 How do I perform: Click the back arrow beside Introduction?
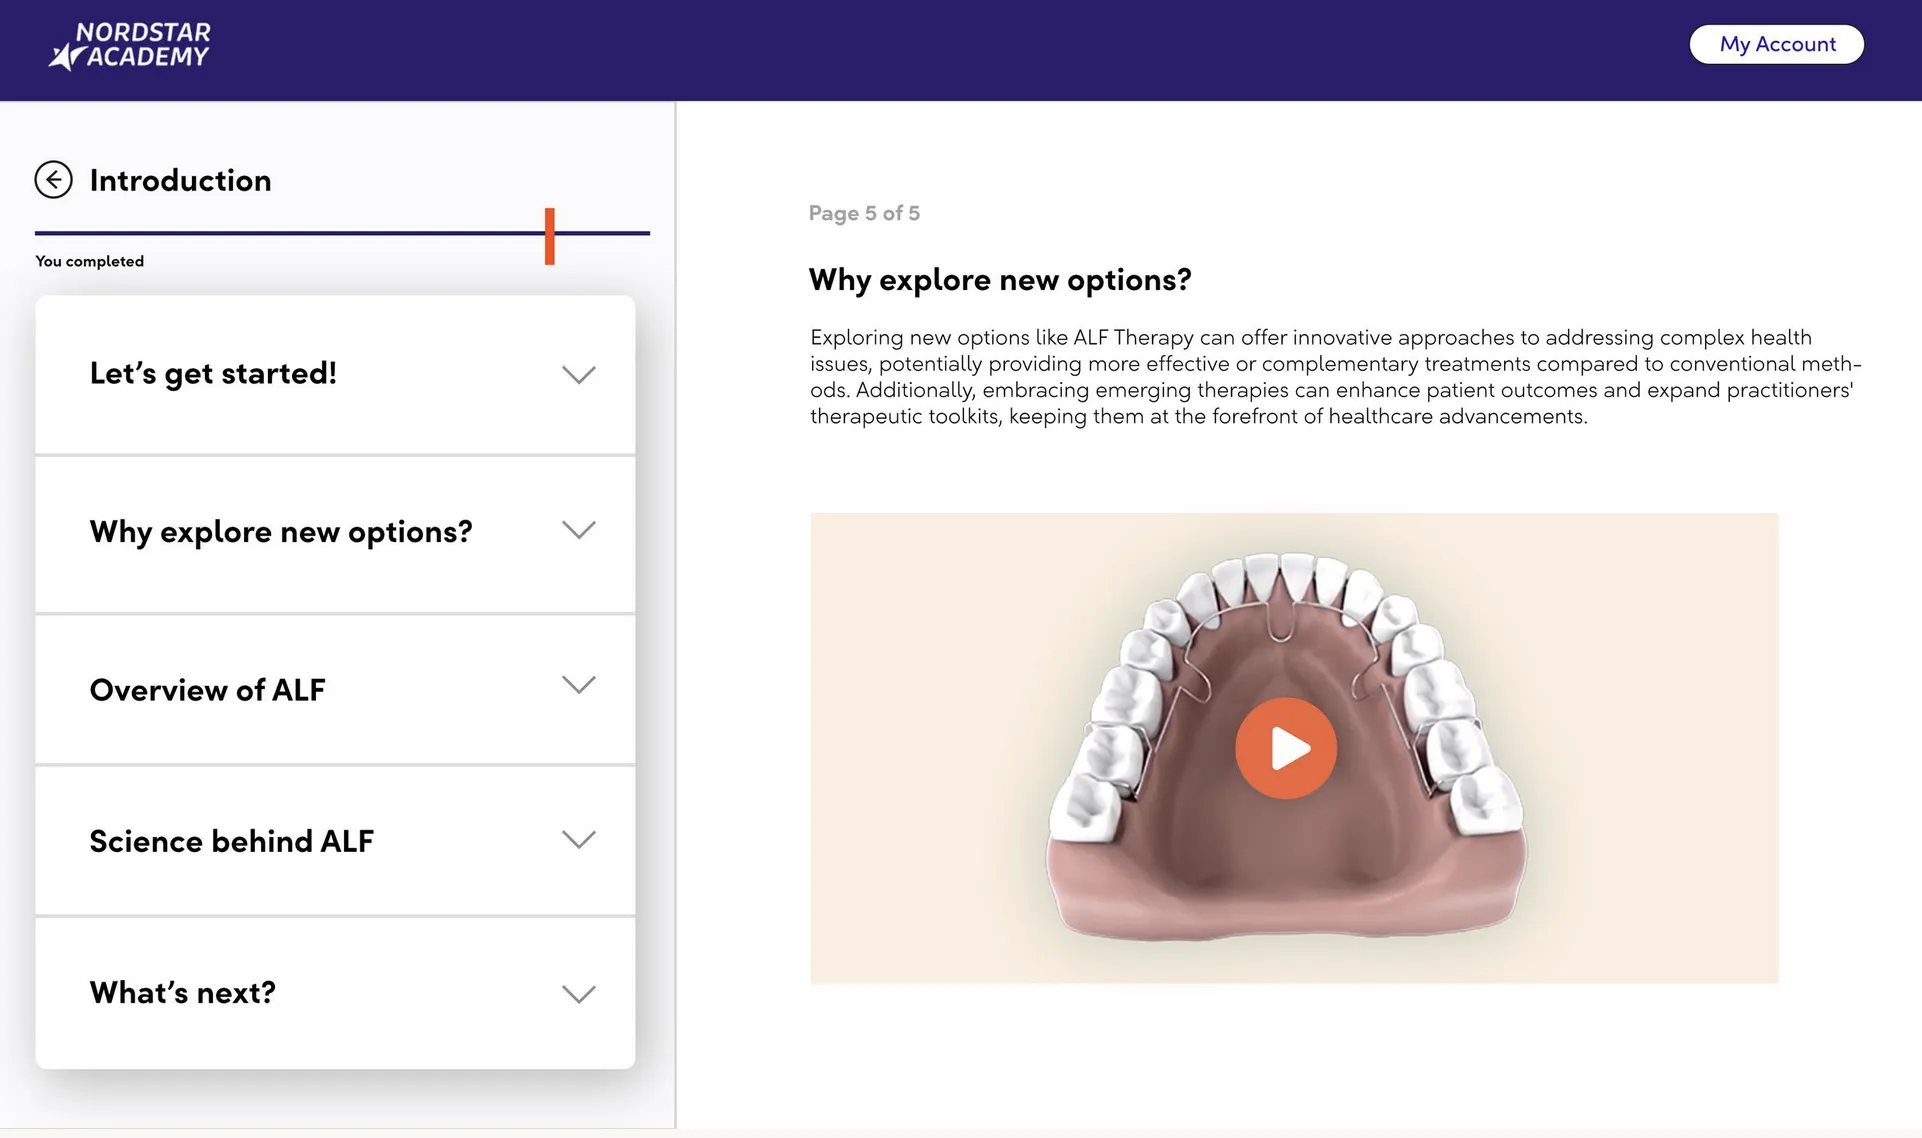(x=53, y=180)
